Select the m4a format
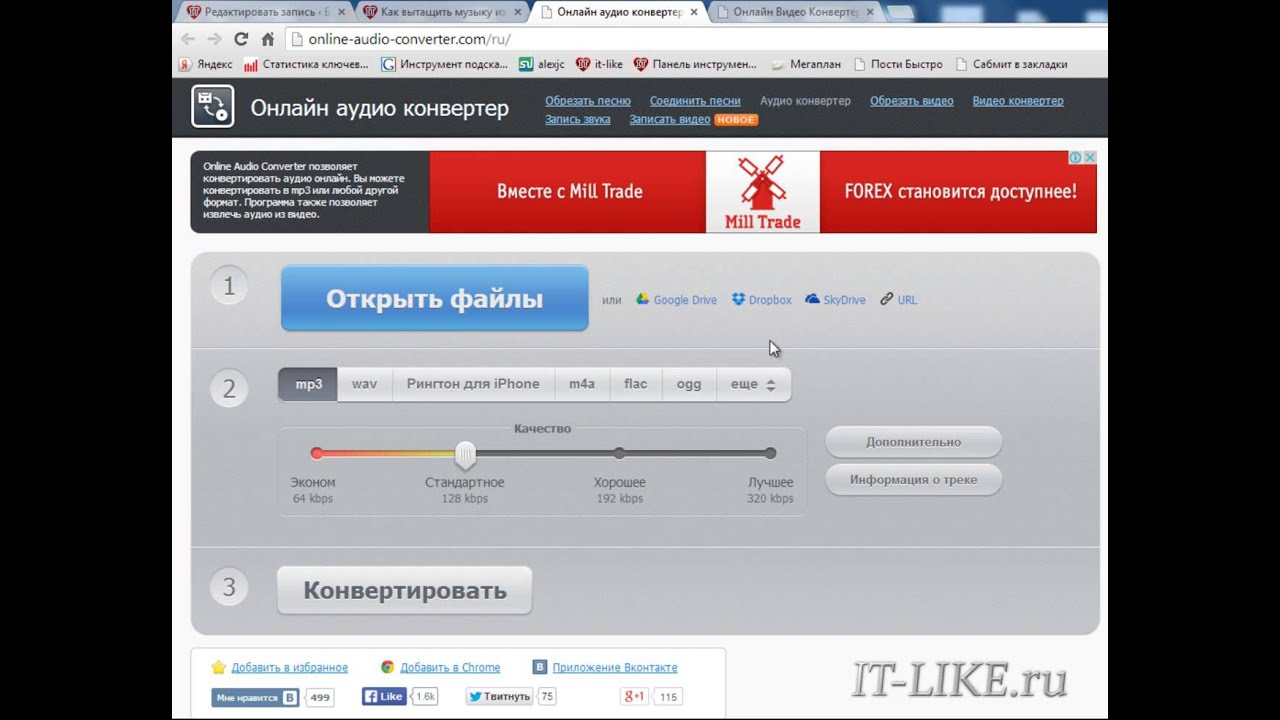This screenshot has height=720, width=1280. pos(582,384)
